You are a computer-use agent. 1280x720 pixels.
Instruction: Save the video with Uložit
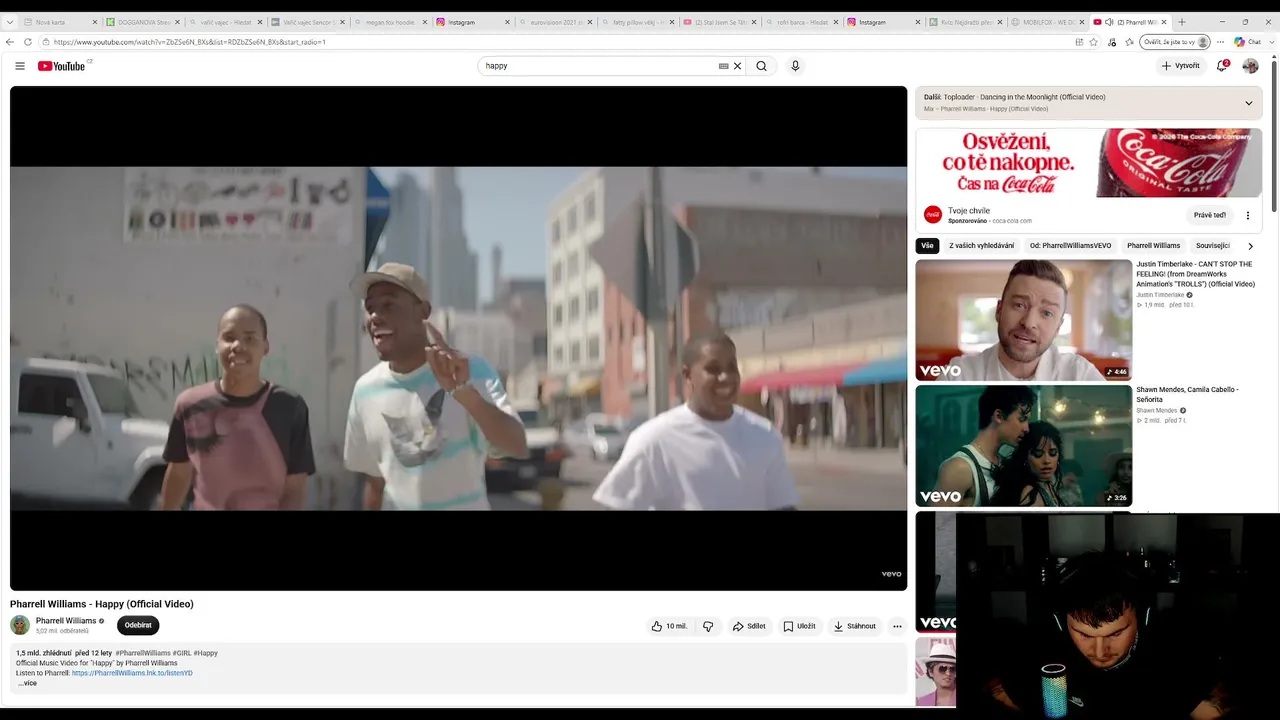click(799, 626)
